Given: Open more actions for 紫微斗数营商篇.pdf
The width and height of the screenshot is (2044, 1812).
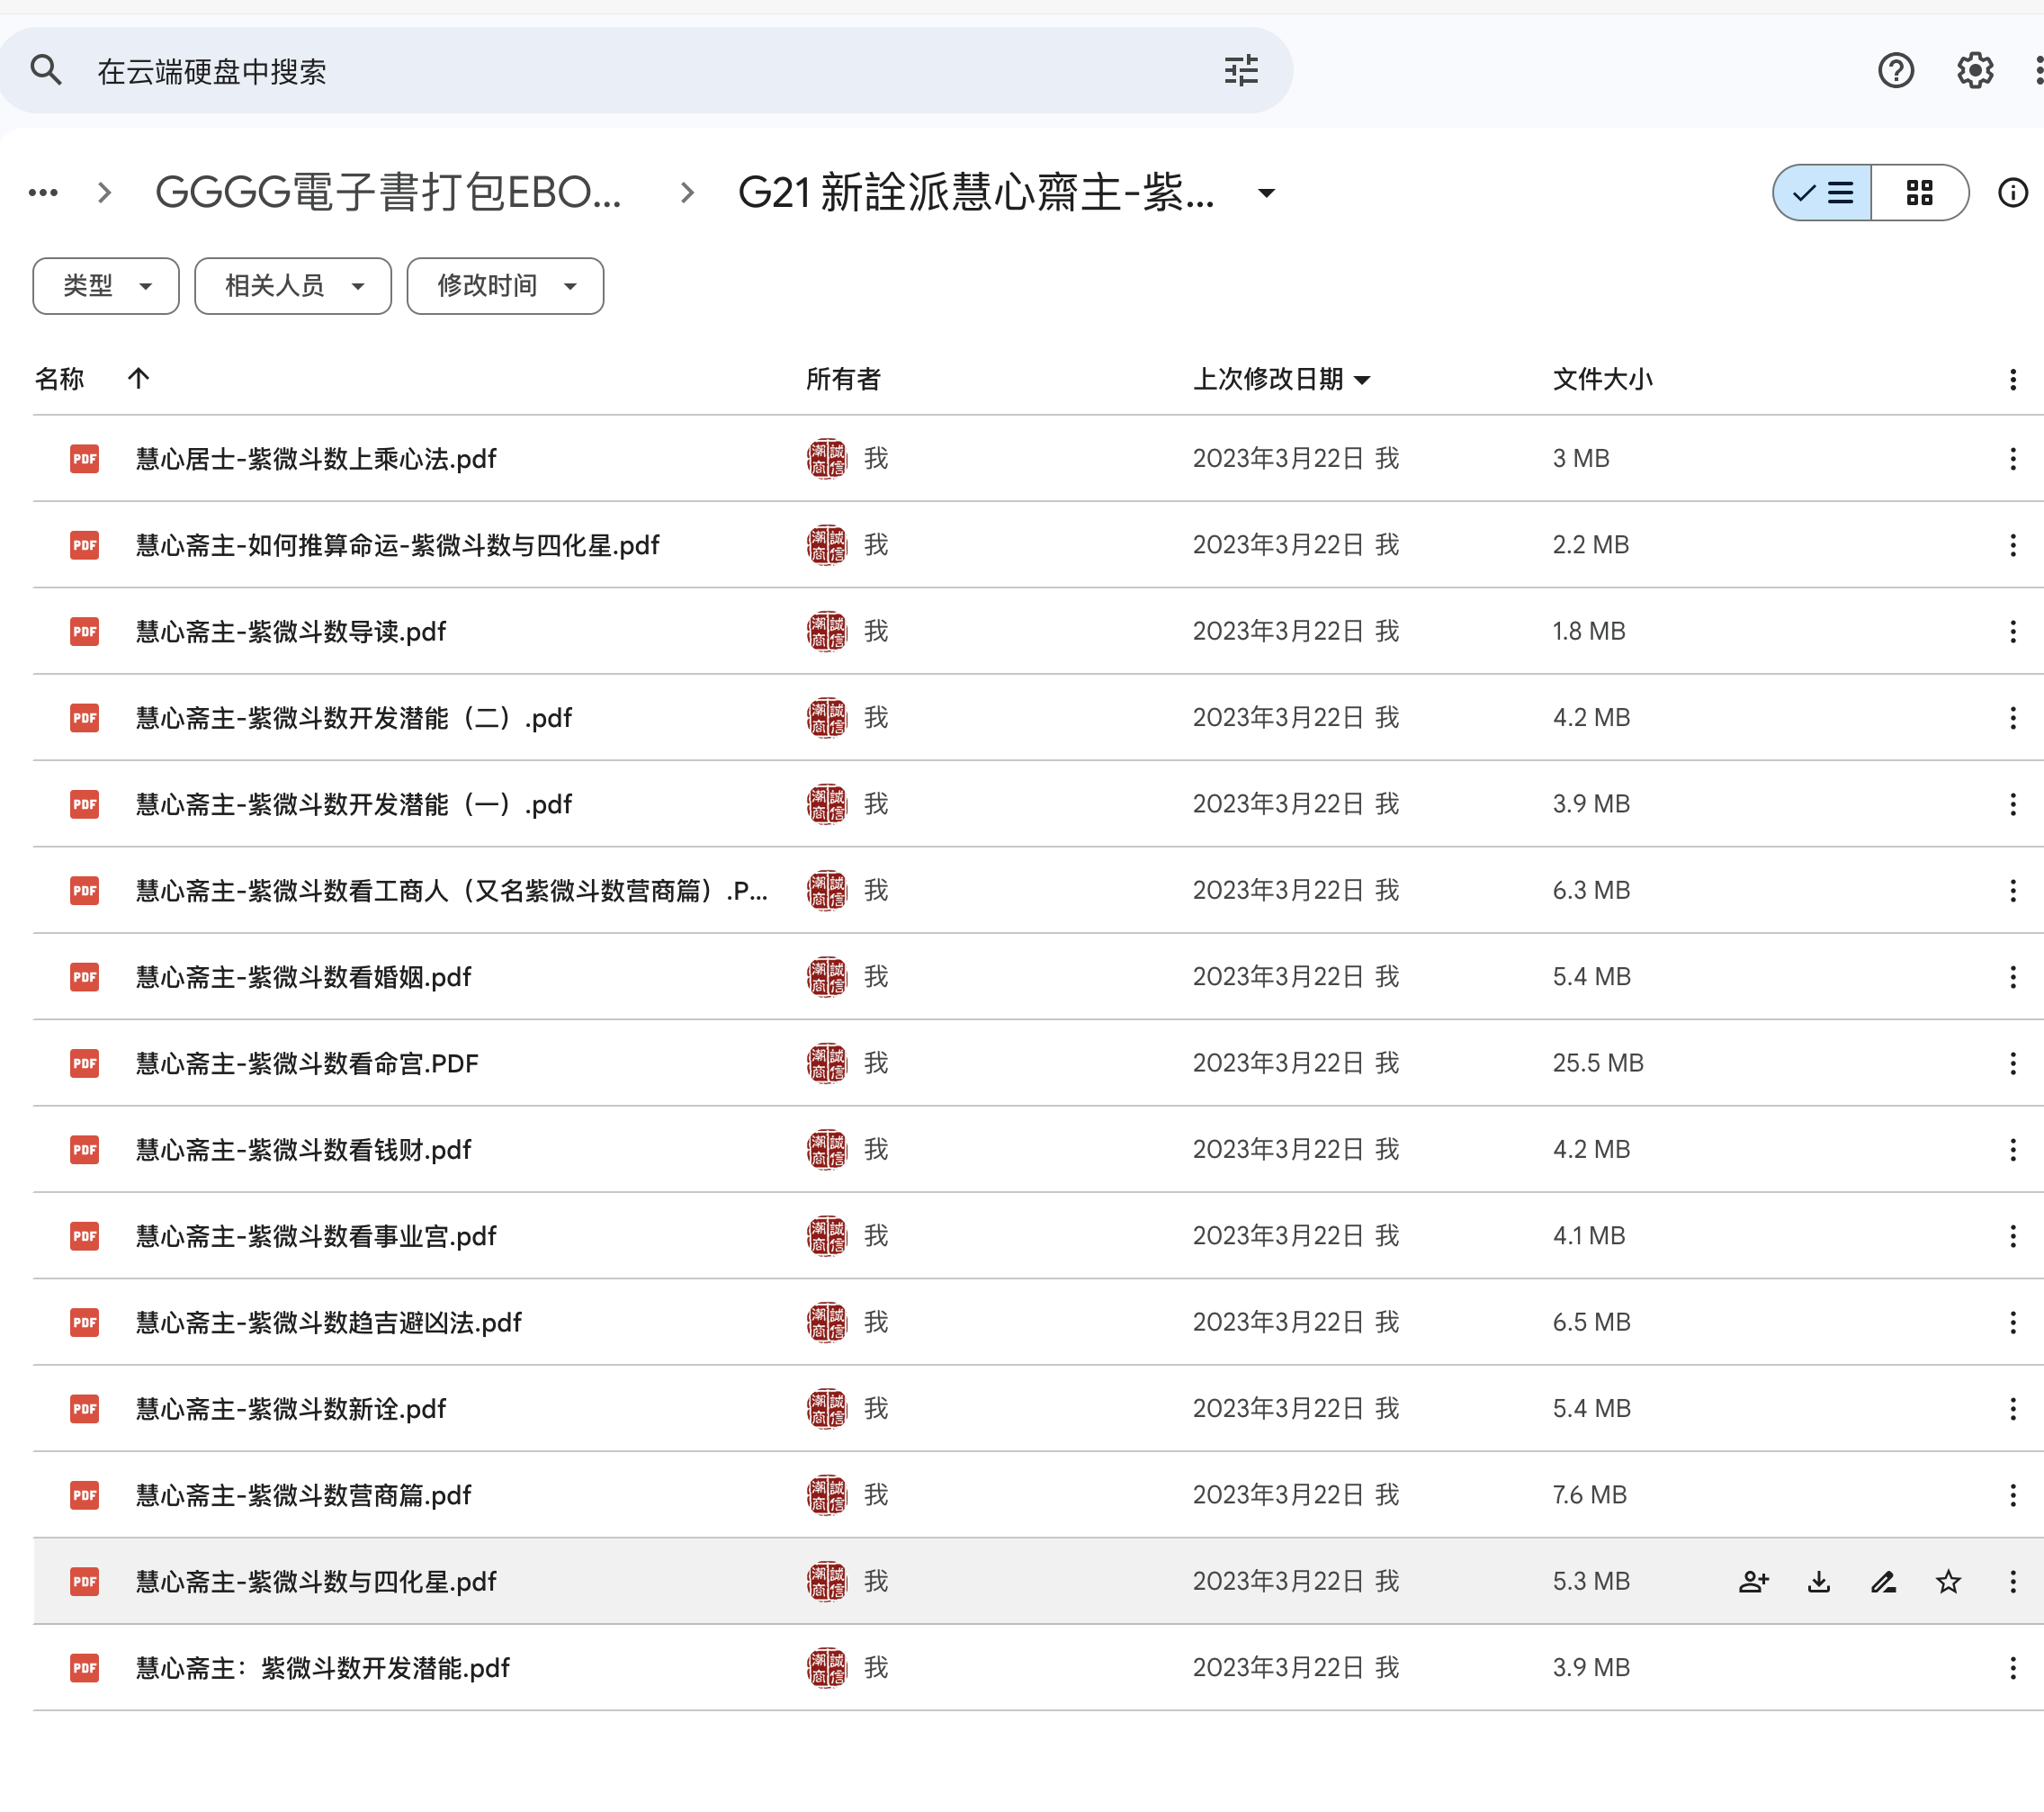Looking at the screenshot, I should point(2012,1495).
